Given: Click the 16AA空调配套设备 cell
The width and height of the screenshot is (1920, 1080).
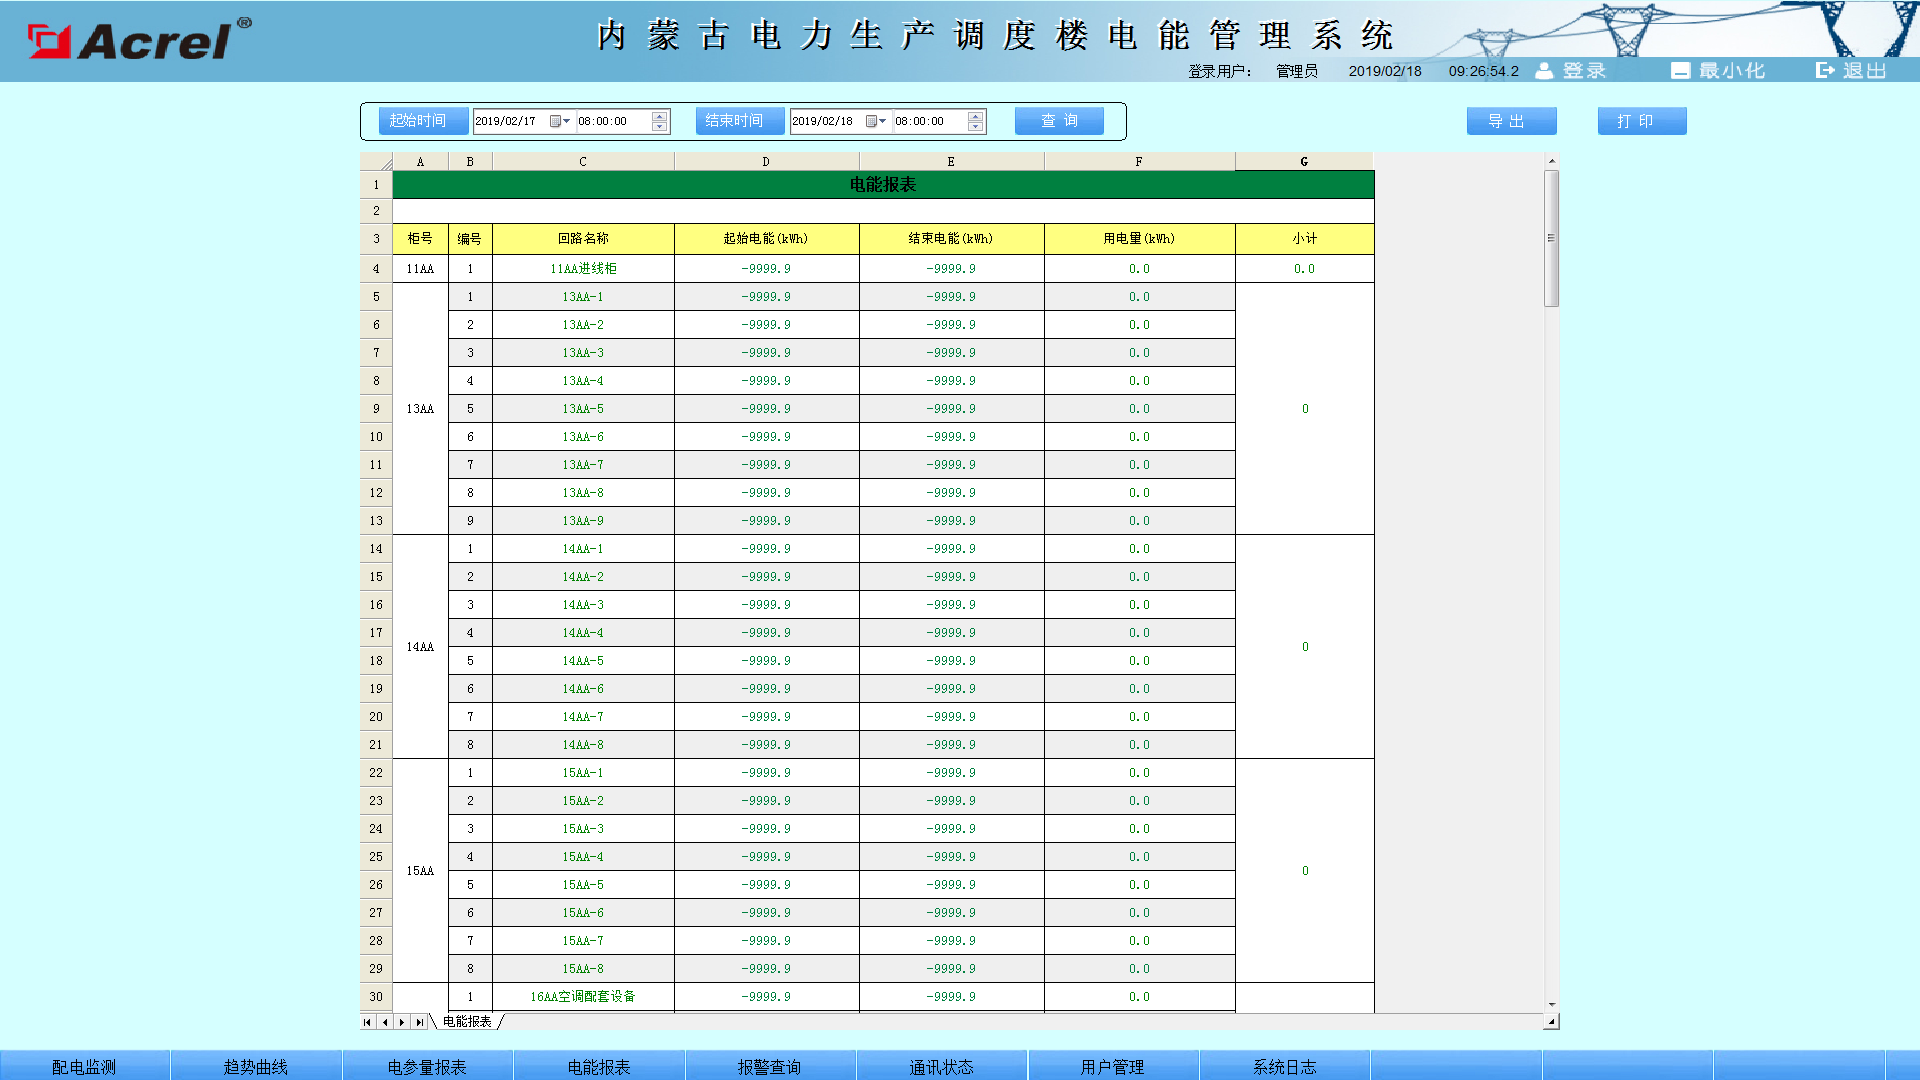Looking at the screenshot, I should coord(583,997).
